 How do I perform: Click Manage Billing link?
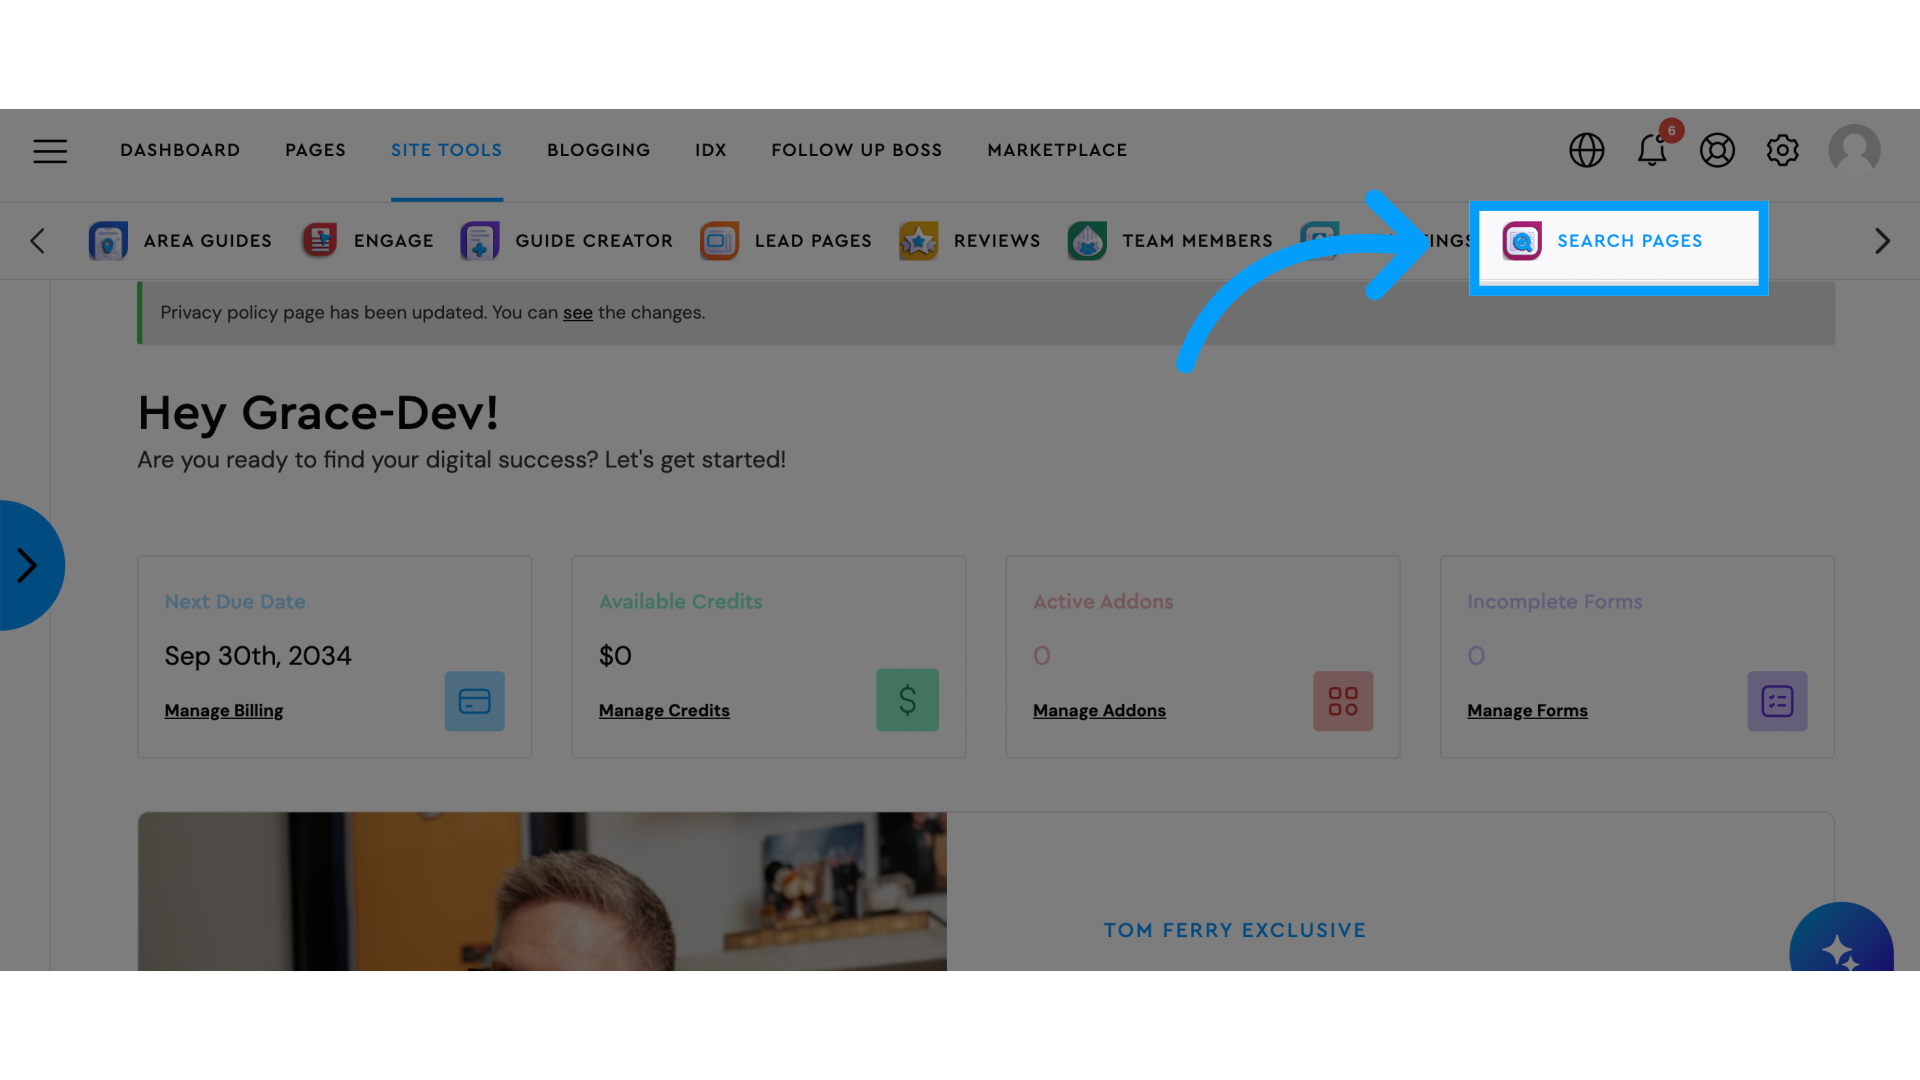point(223,711)
